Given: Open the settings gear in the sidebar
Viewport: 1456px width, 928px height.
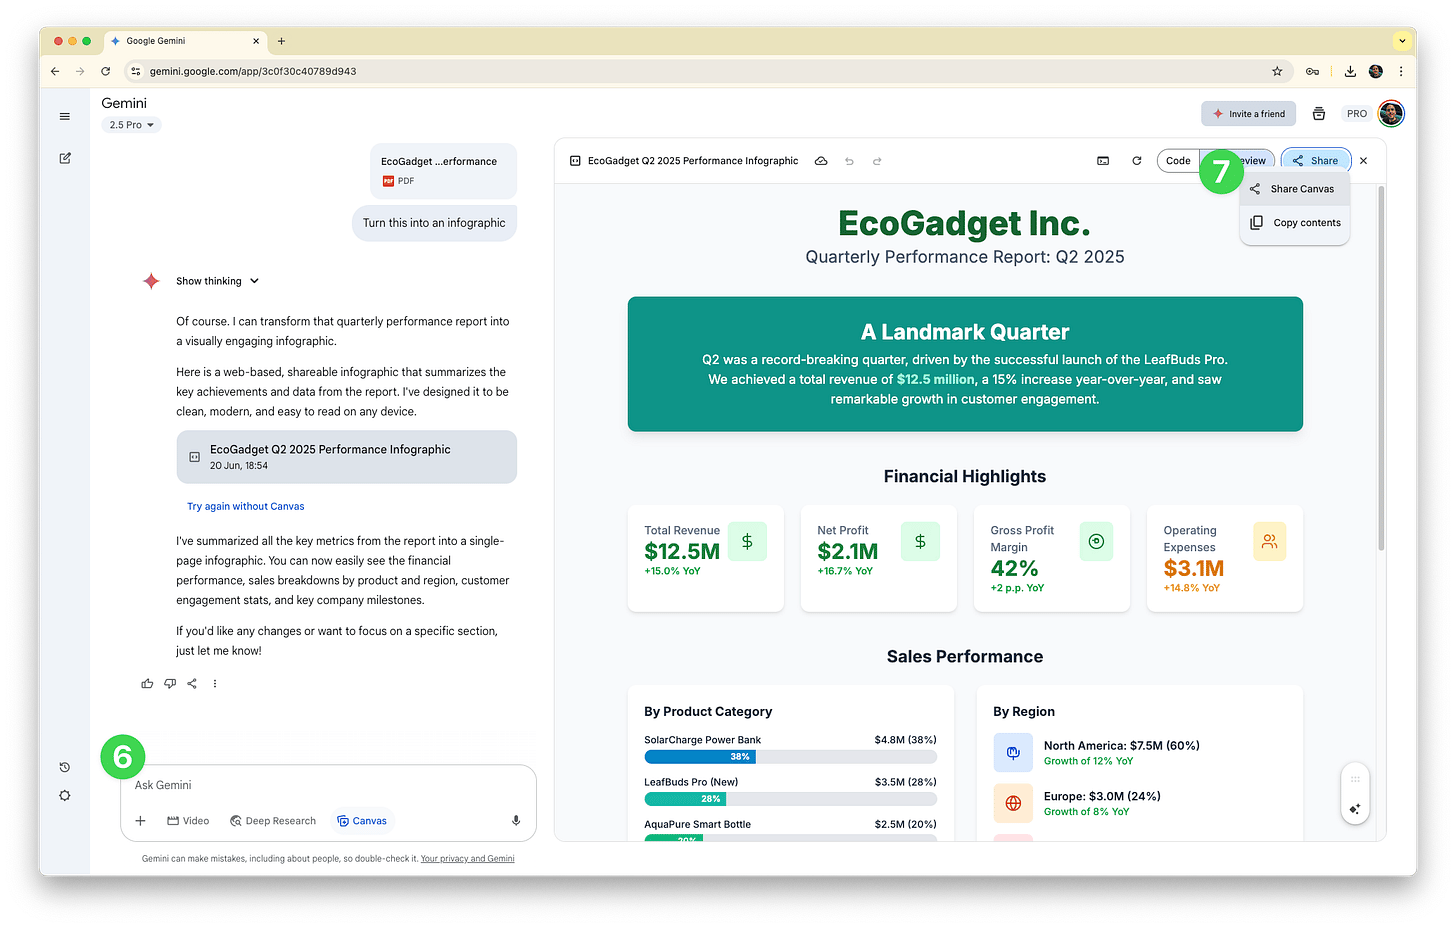Looking at the screenshot, I should 65,796.
